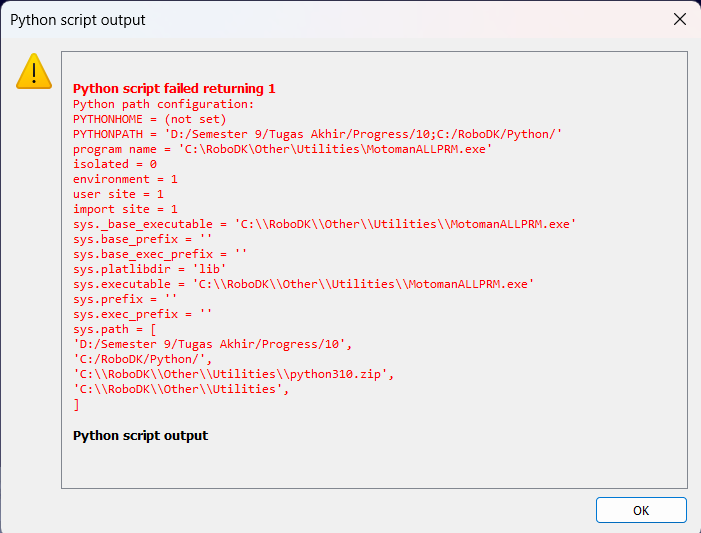Click the "Python script failed returning 1" heading

click(174, 89)
